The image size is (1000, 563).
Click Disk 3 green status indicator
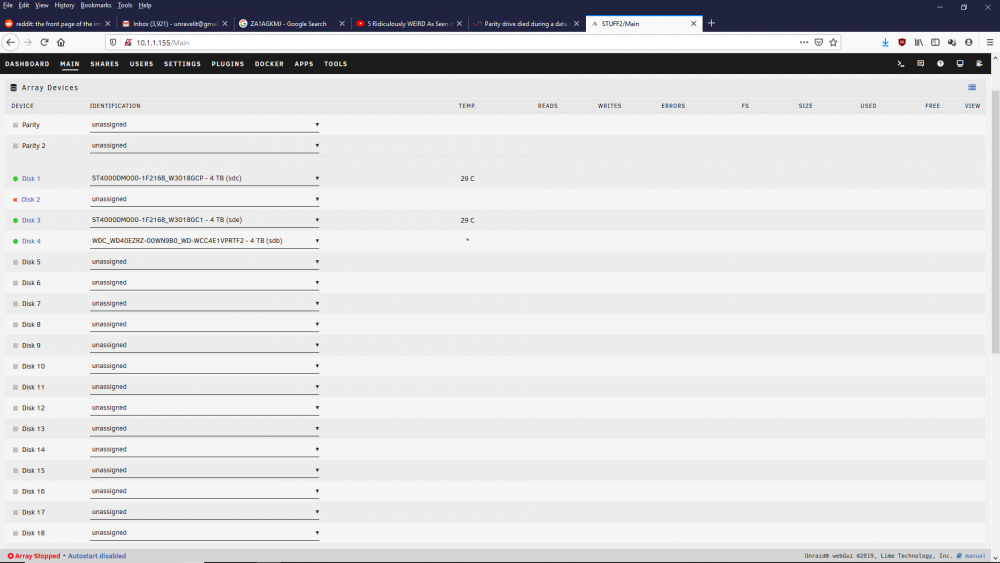(x=15, y=221)
